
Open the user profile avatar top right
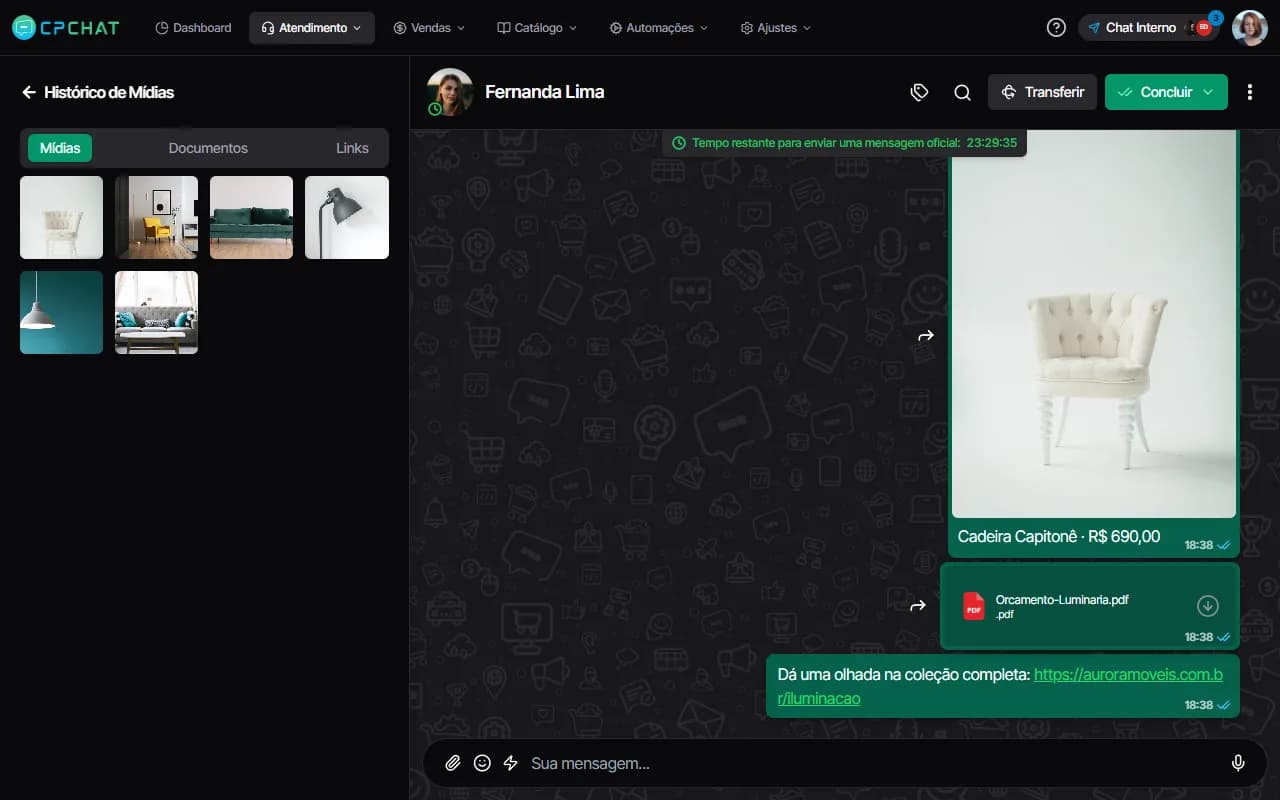[x=1250, y=28]
